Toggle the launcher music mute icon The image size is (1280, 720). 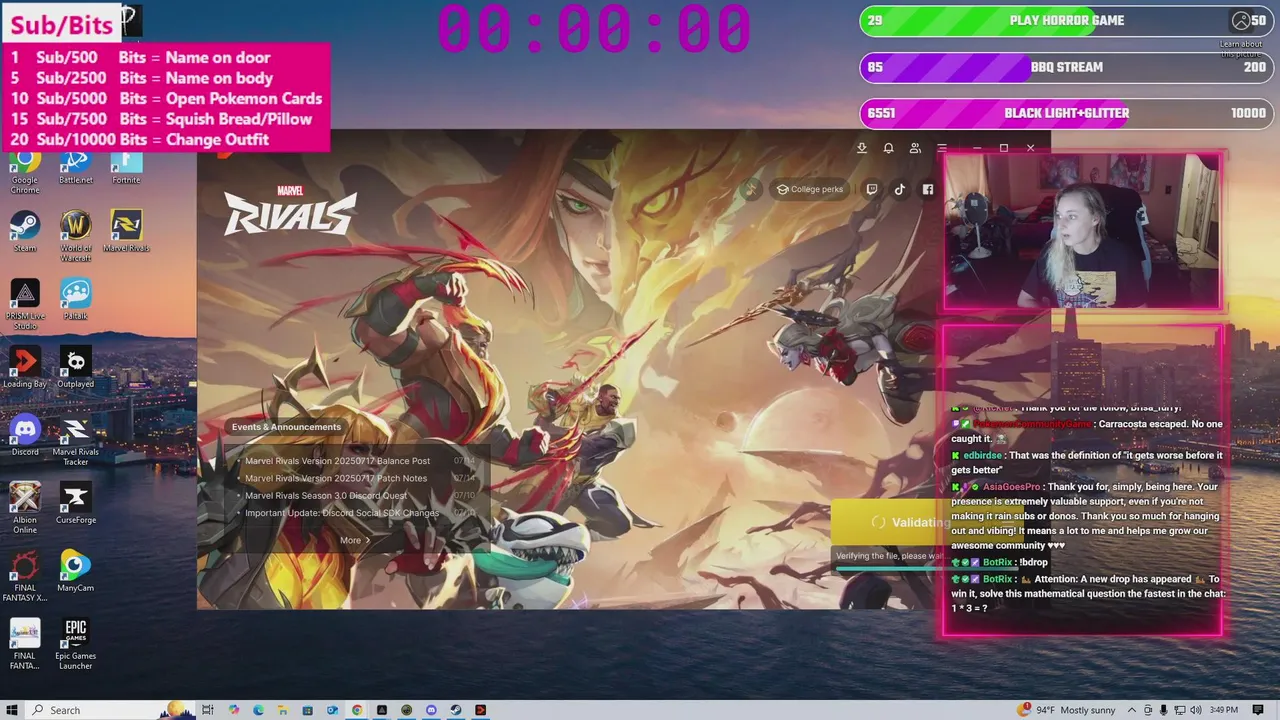751,189
